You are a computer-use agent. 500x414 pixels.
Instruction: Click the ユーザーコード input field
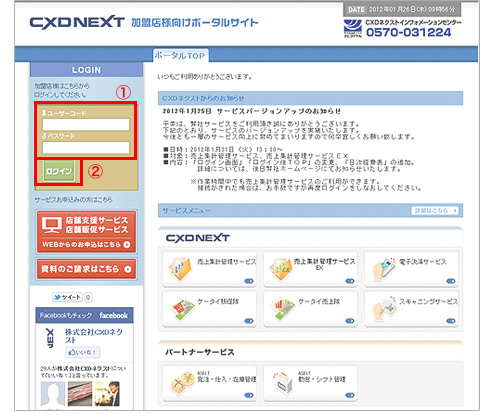pos(86,125)
